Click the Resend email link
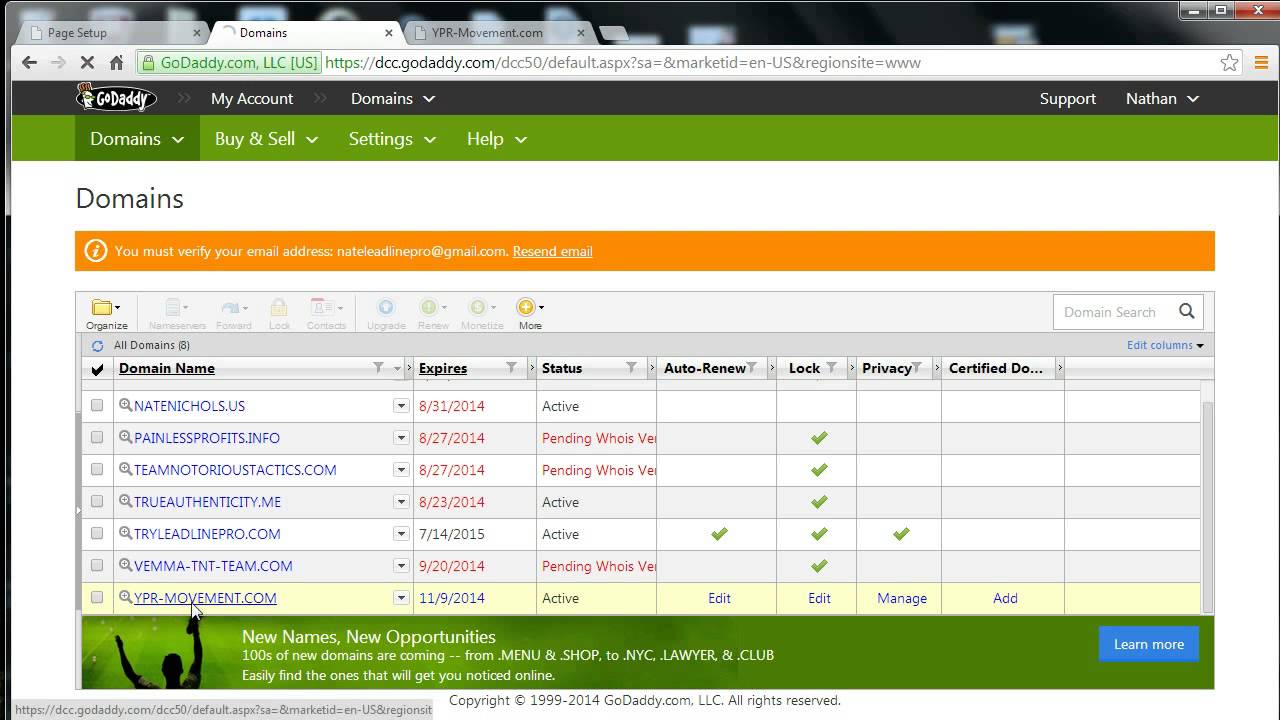Image resolution: width=1280 pixels, height=720 pixels. (x=552, y=251)
